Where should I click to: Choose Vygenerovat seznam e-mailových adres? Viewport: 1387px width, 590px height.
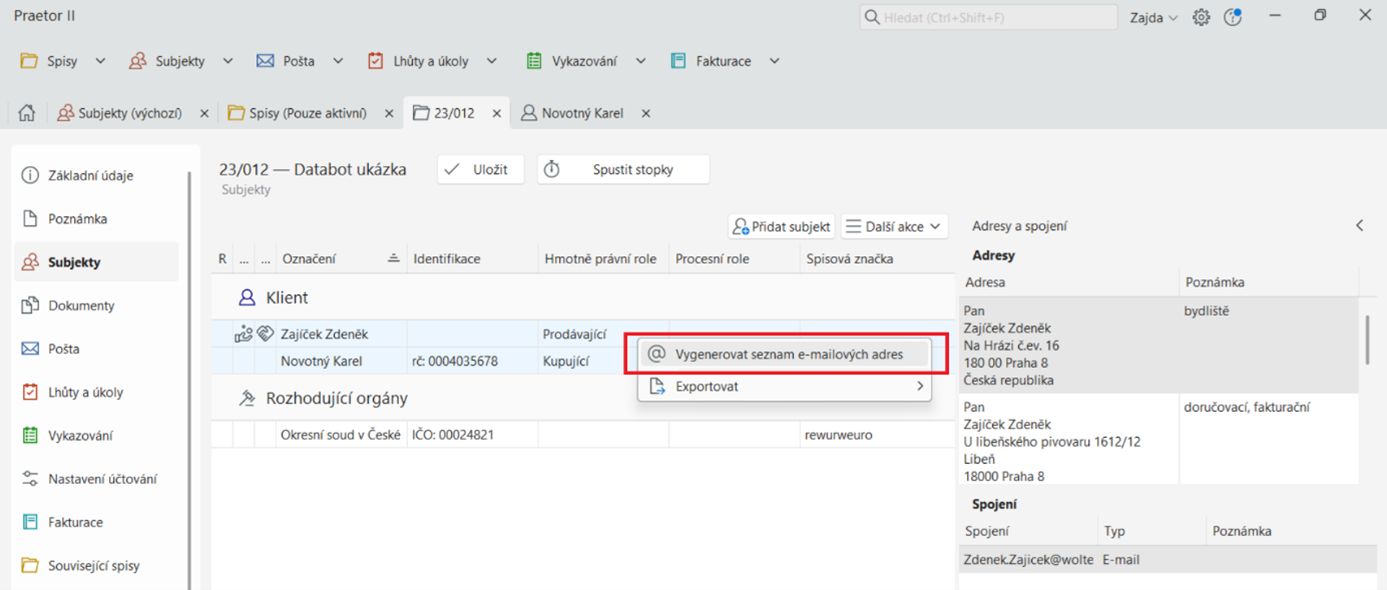pos(788,354)
